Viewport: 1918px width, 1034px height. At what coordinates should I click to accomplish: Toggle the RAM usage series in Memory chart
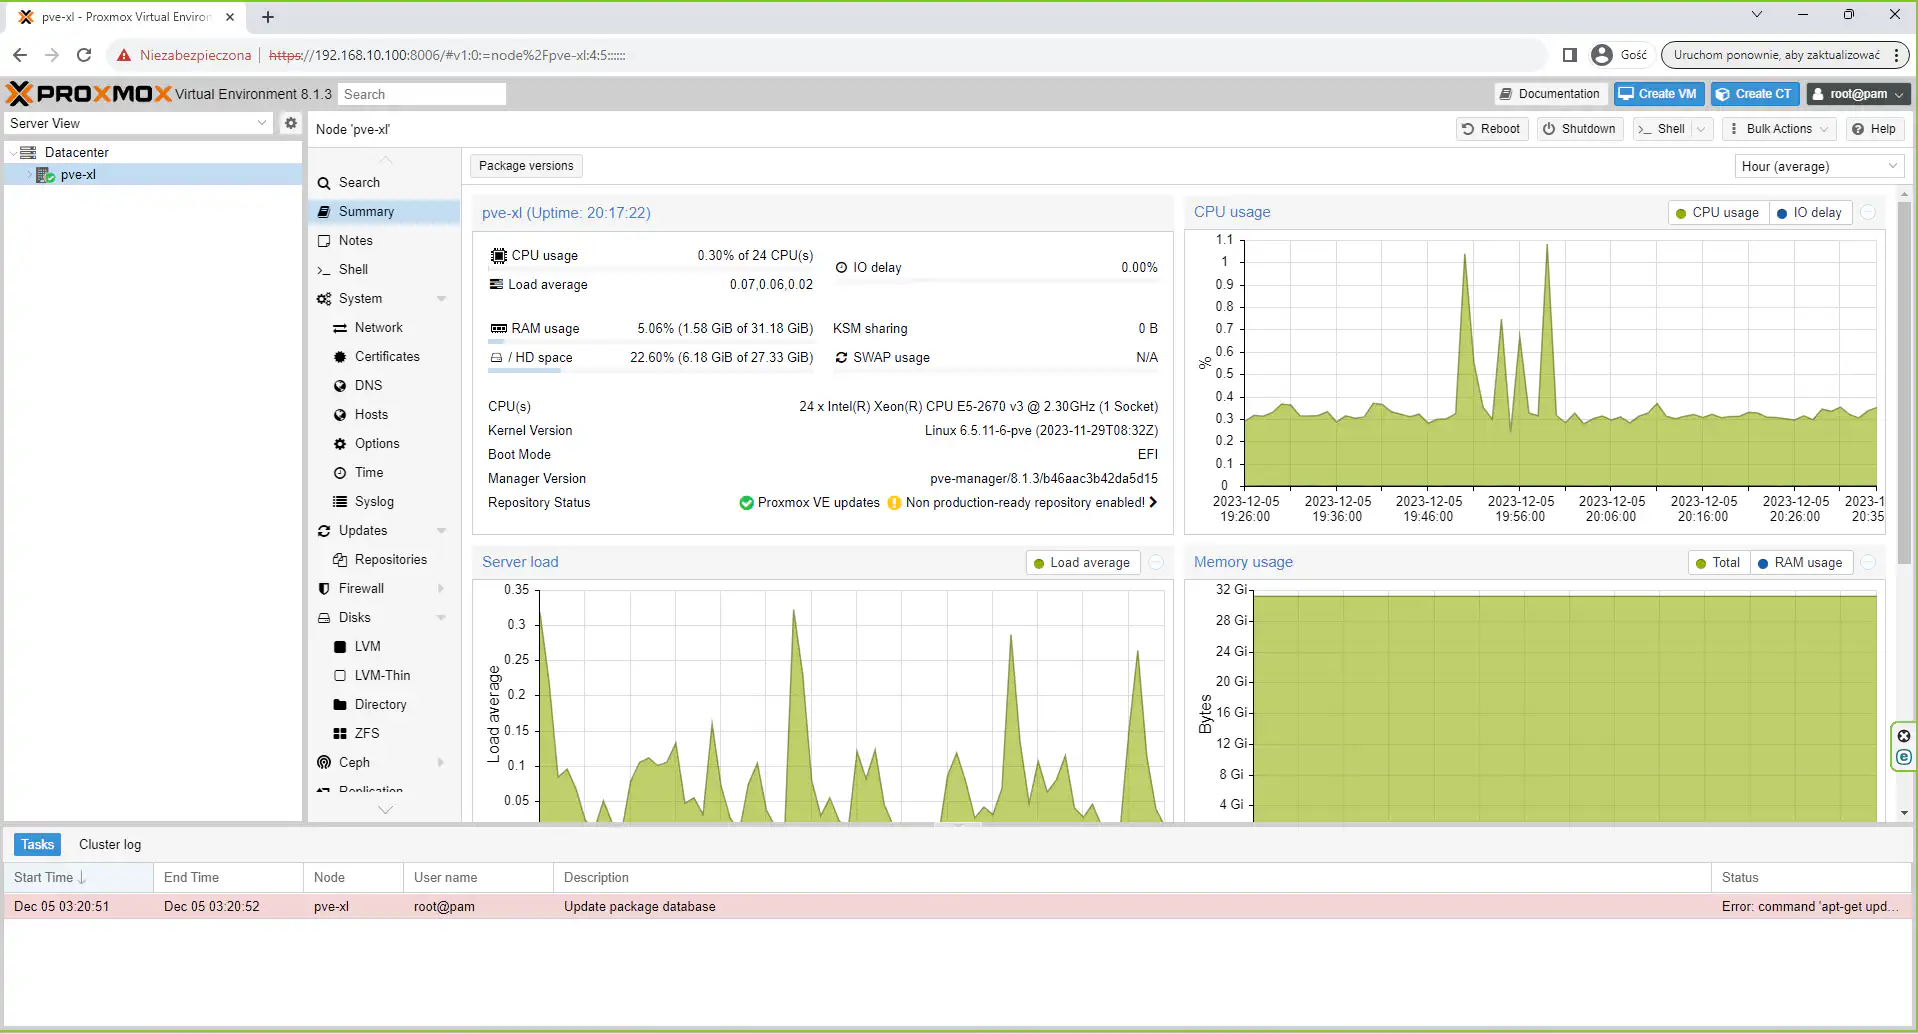(x=1799, y=563)
